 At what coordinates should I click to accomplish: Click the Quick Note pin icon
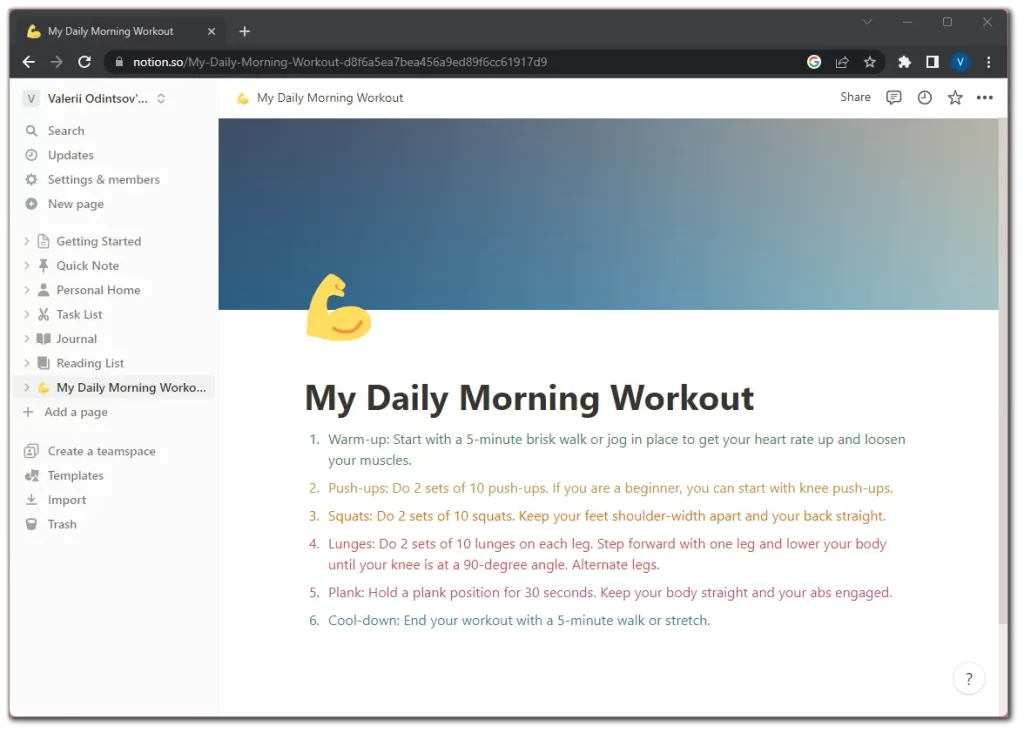(x=44, y=265)
